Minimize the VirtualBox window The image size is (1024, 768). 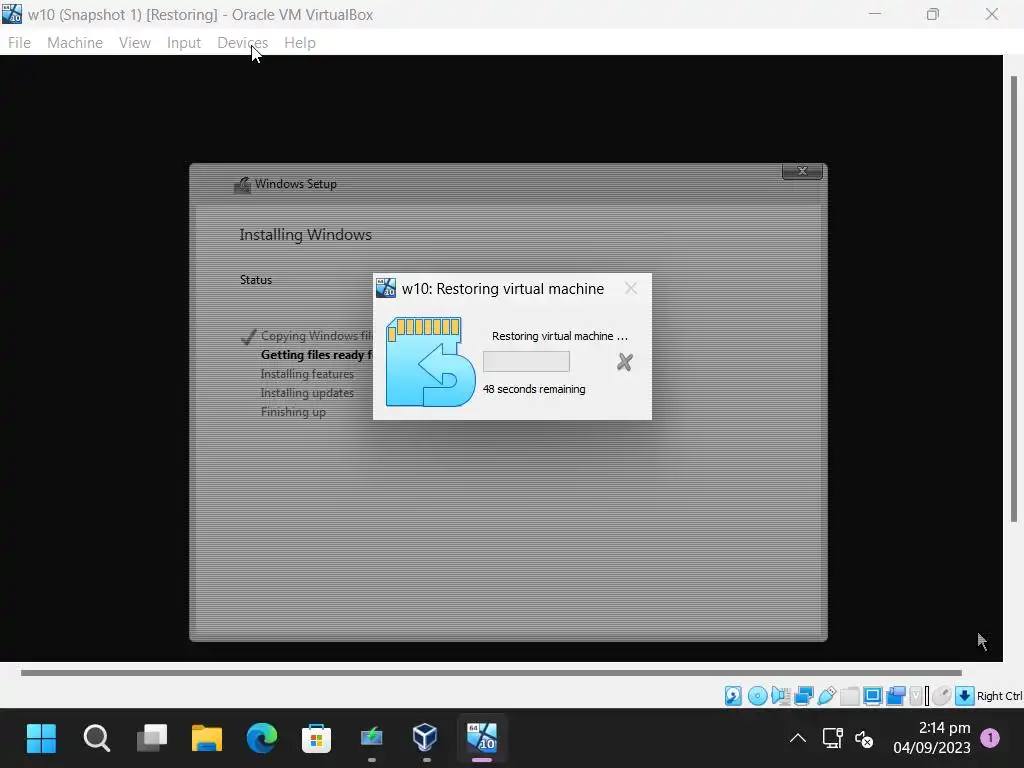874,14
